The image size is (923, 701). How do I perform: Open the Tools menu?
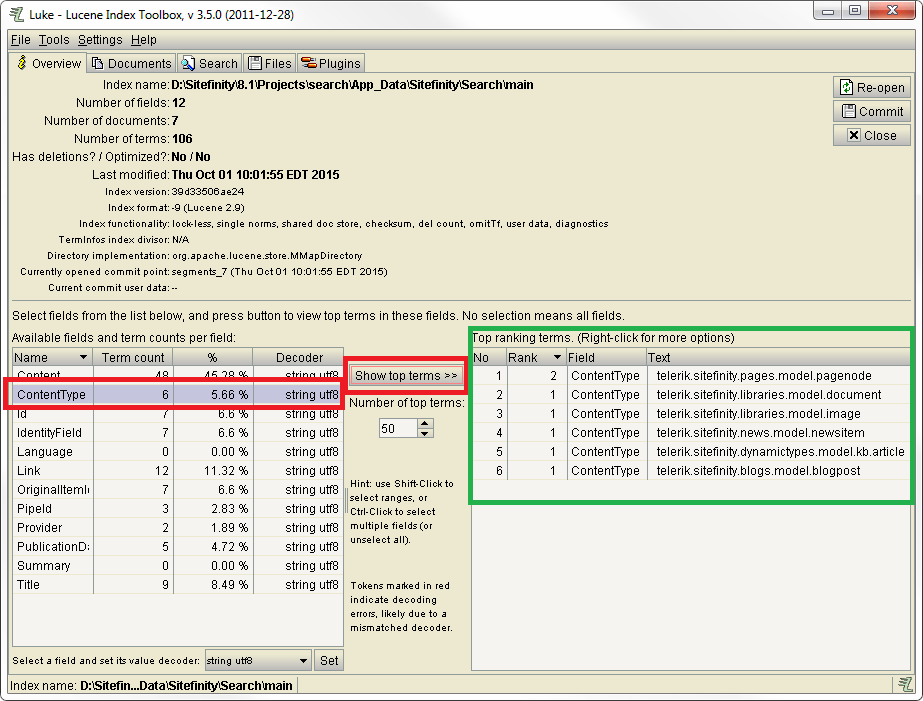(54, 40)
